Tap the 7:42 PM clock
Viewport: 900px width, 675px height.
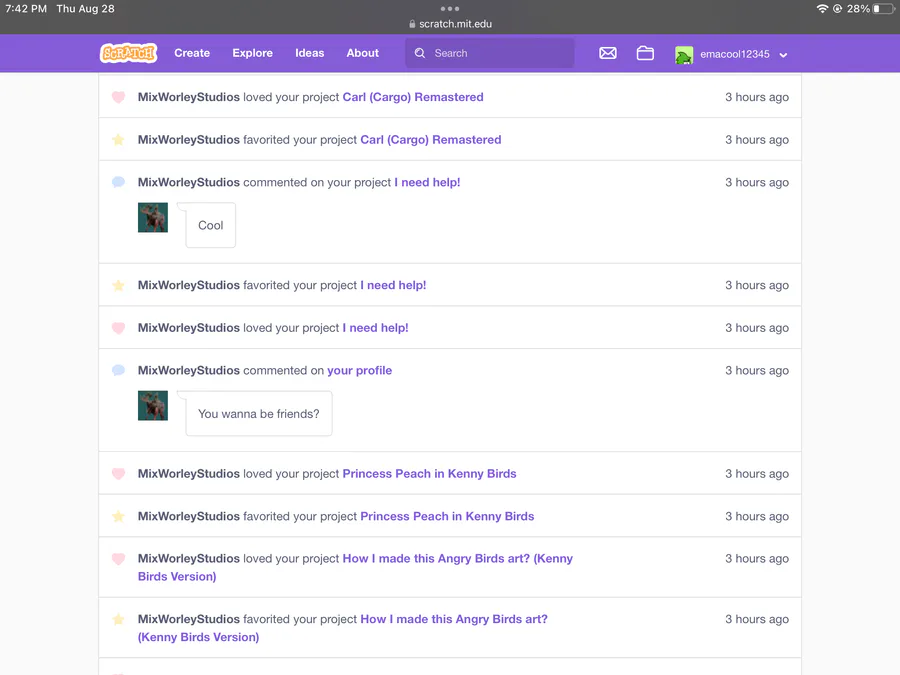(26, 9)
